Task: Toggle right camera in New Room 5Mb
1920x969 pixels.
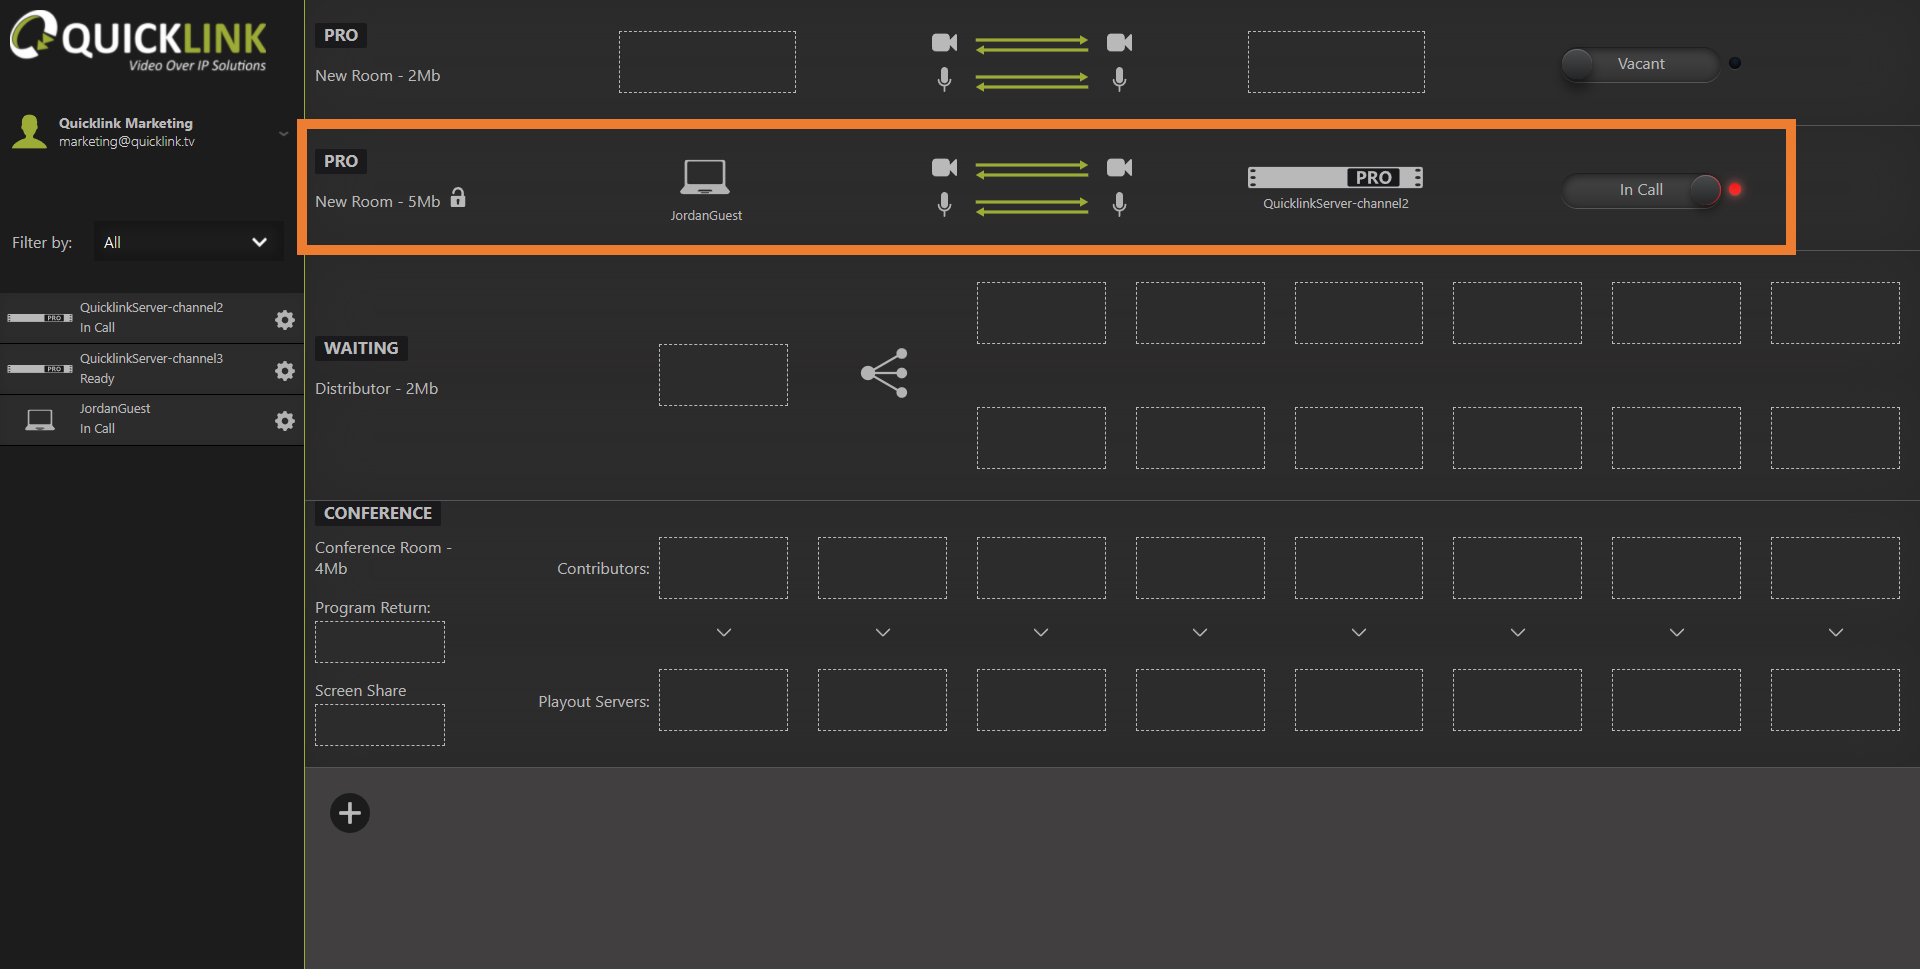Action: point(1120,167)
